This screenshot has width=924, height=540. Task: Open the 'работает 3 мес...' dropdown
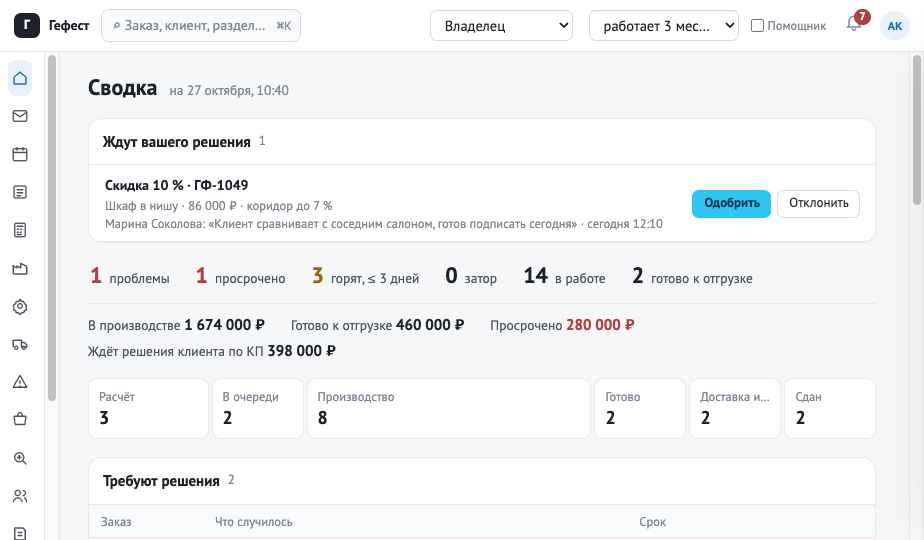pyautogui.click(x=664, y=25)
